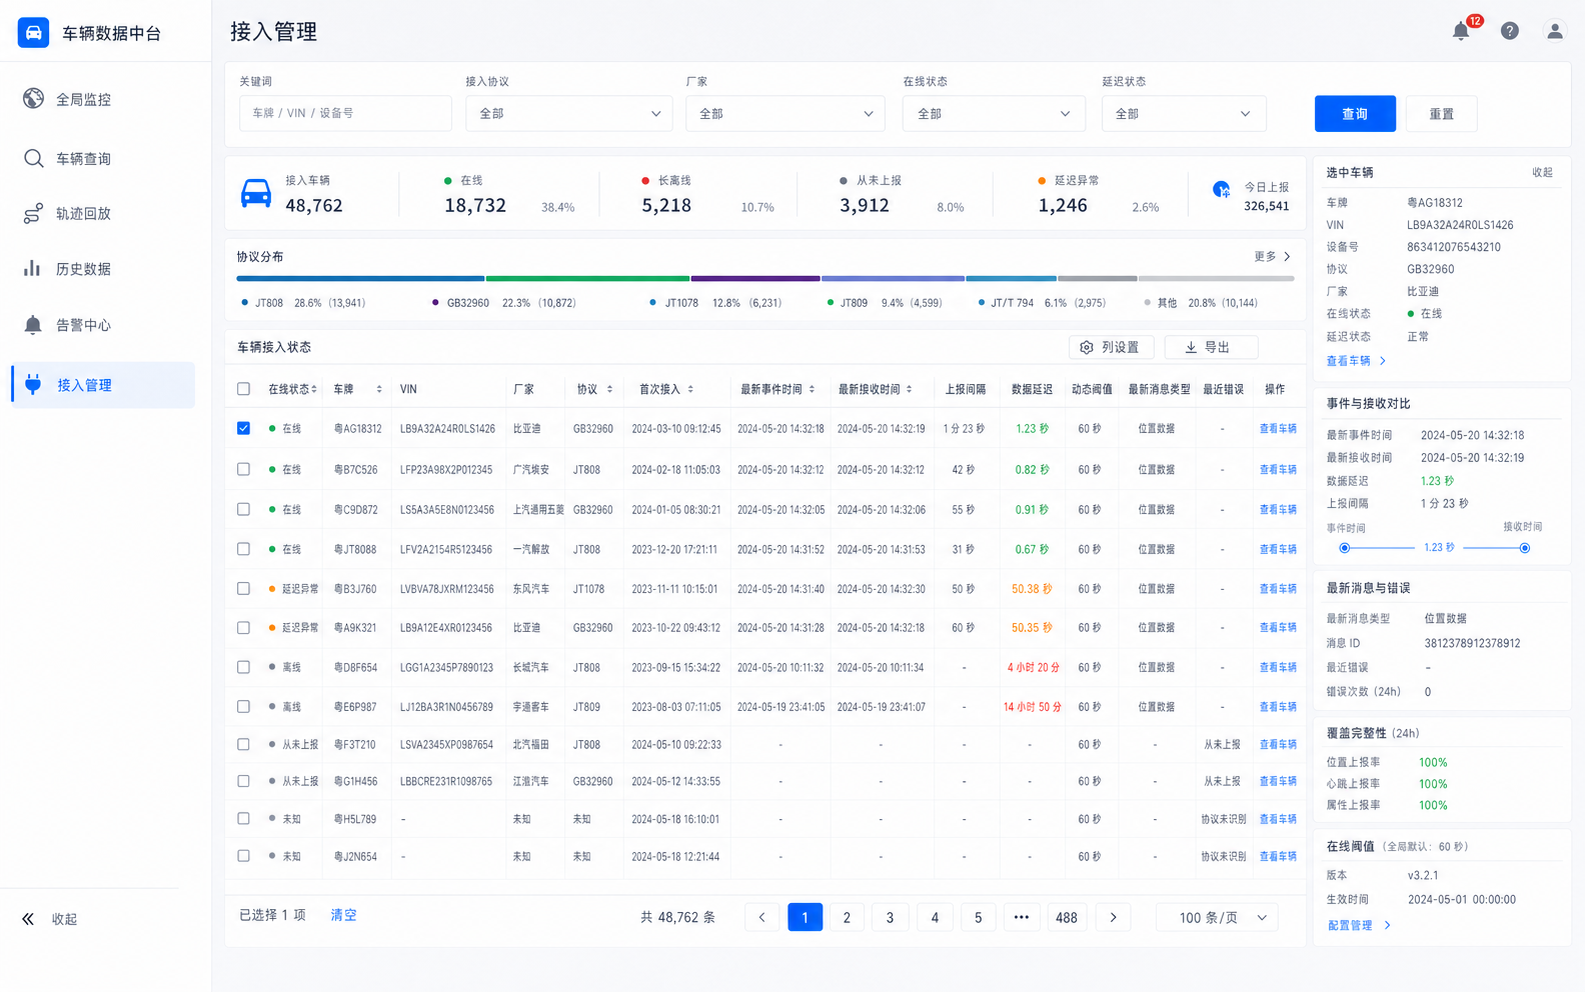Toggle the select-all checkbox in table header
Viewport: 1585px width, 992px height.
tap(243, 389)
